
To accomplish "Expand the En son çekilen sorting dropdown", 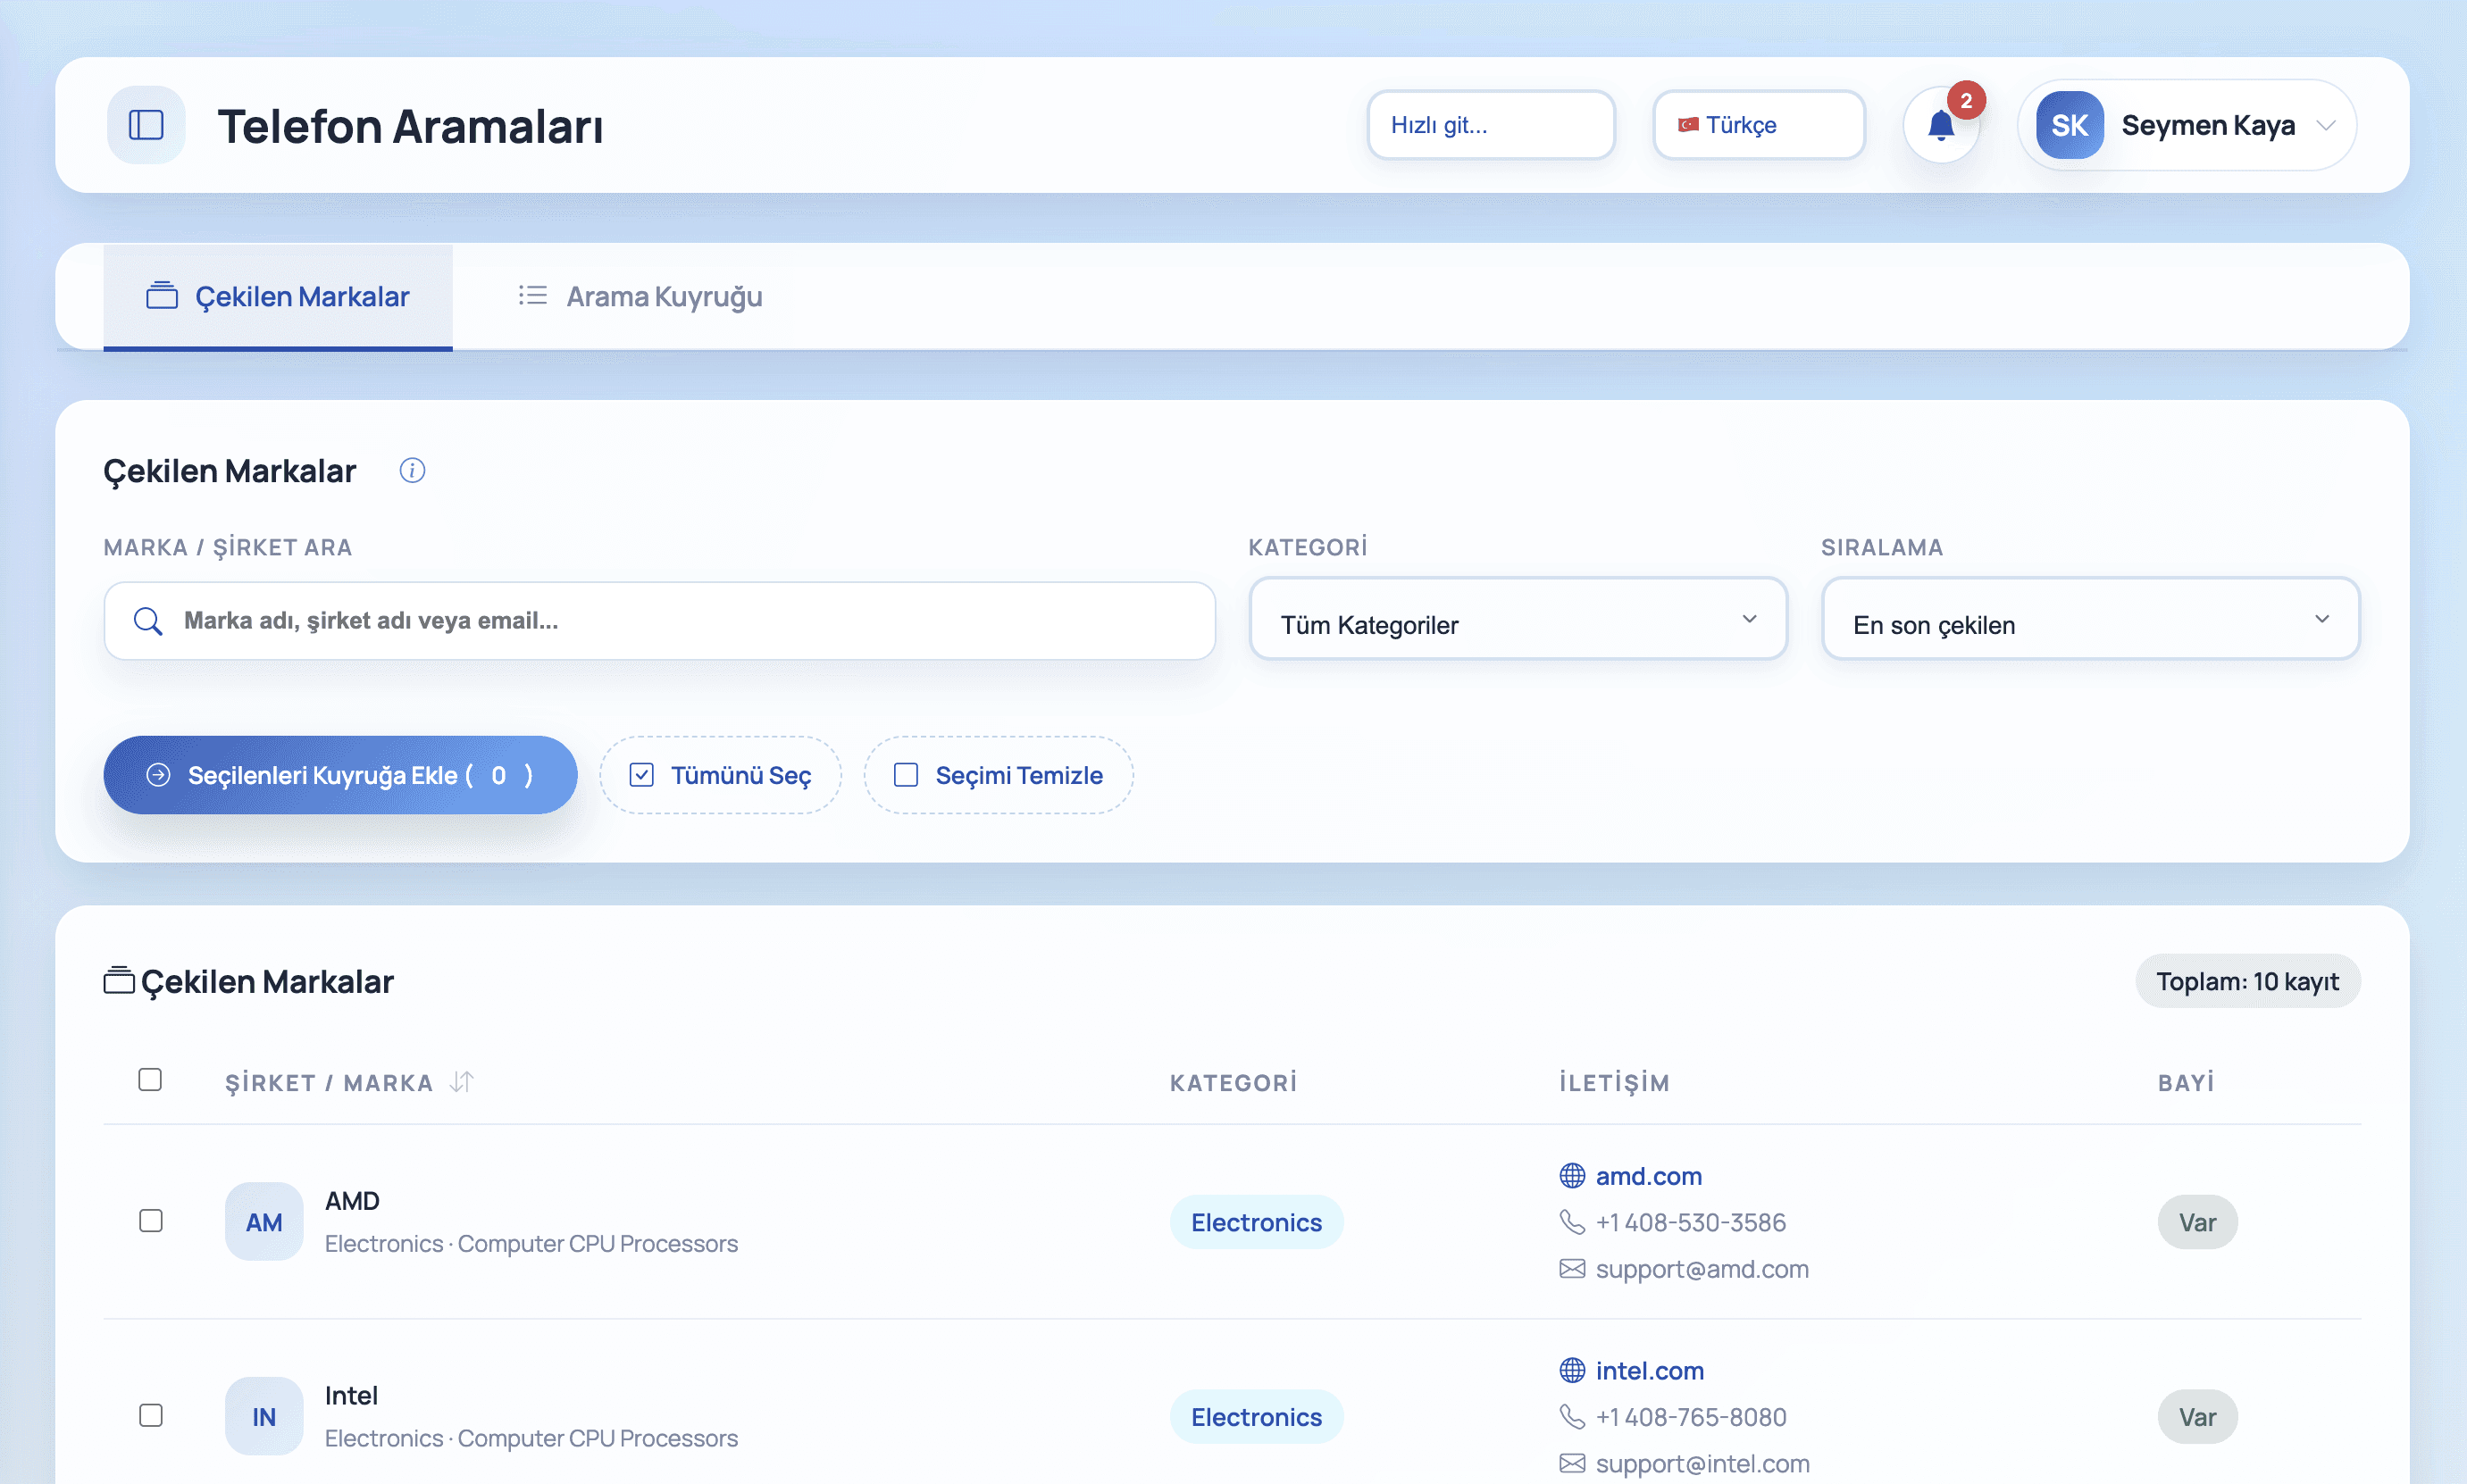I will [x=2090, y=621].
